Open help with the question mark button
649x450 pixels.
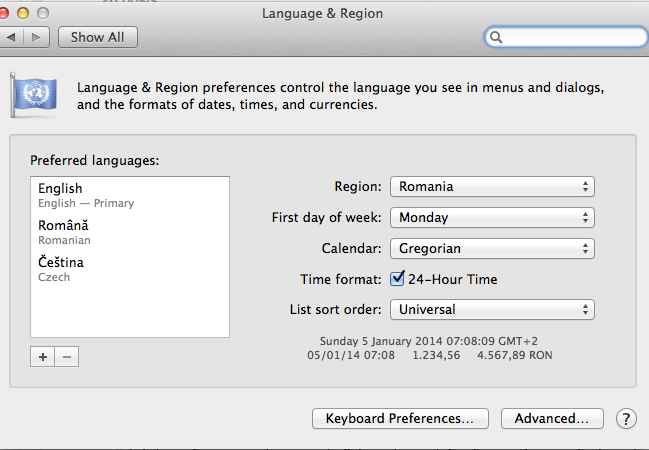point(626,419)
